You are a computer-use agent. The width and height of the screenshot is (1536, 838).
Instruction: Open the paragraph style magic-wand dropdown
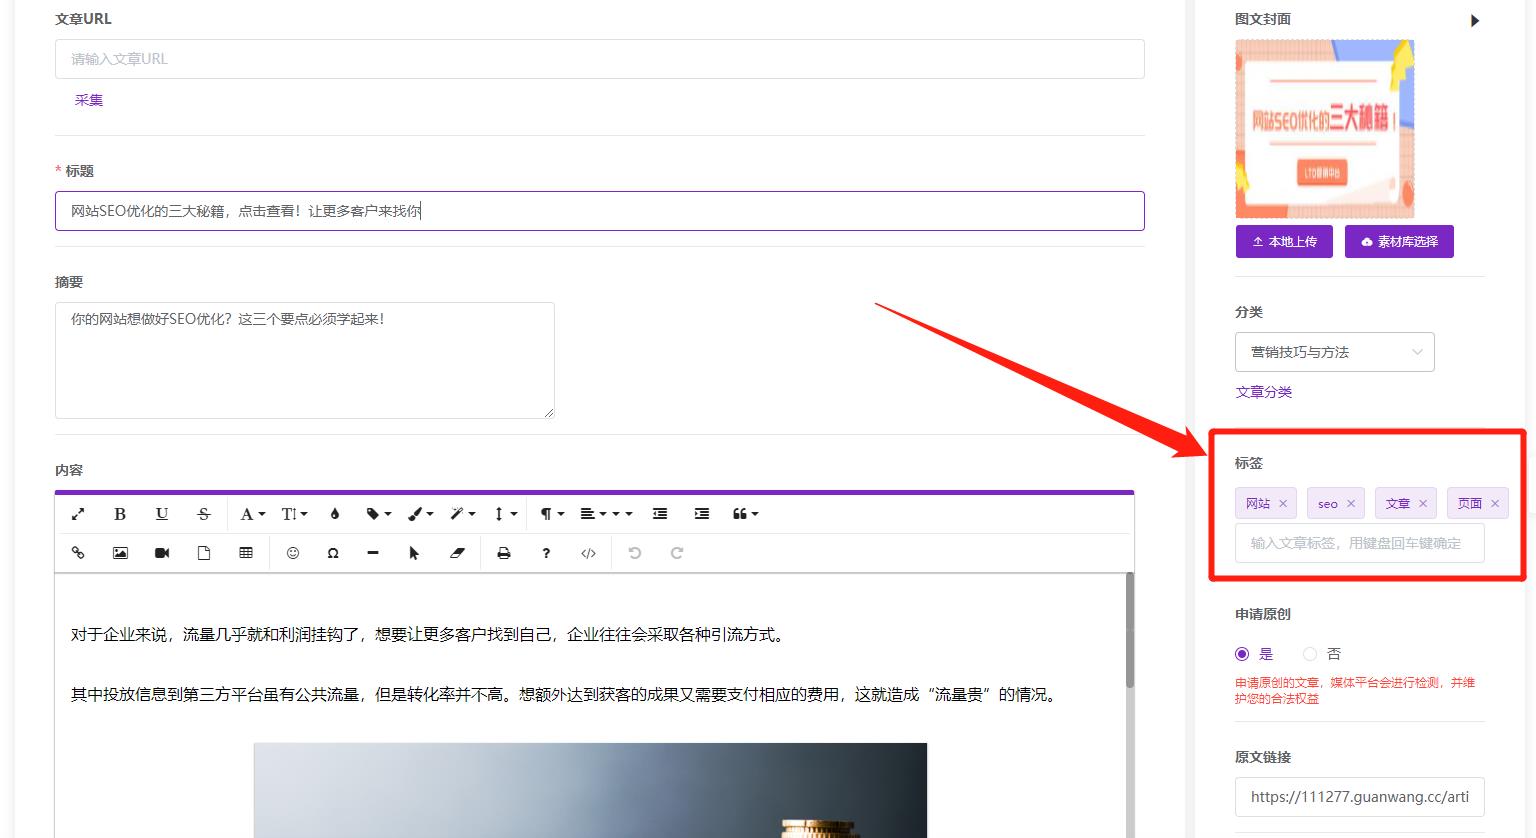pos(462,514)
